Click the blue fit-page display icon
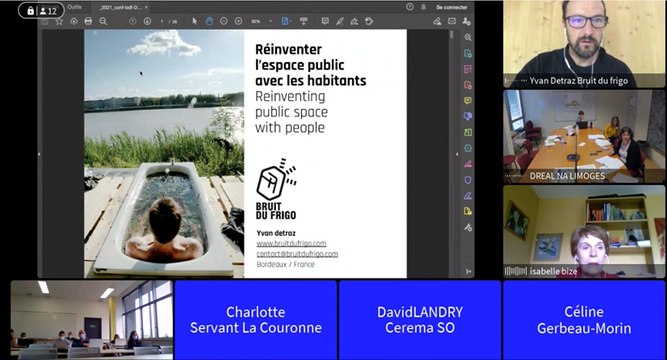 [x=285, y=21]
